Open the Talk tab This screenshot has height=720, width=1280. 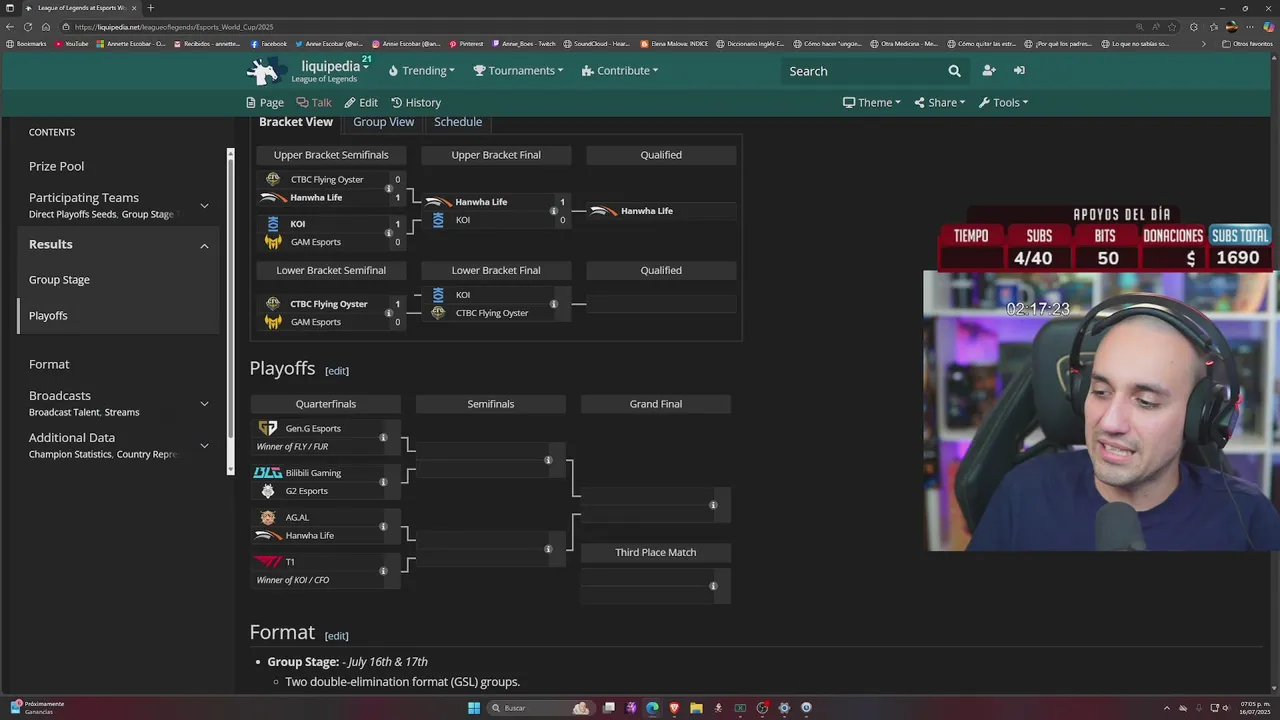pos(314,102)
